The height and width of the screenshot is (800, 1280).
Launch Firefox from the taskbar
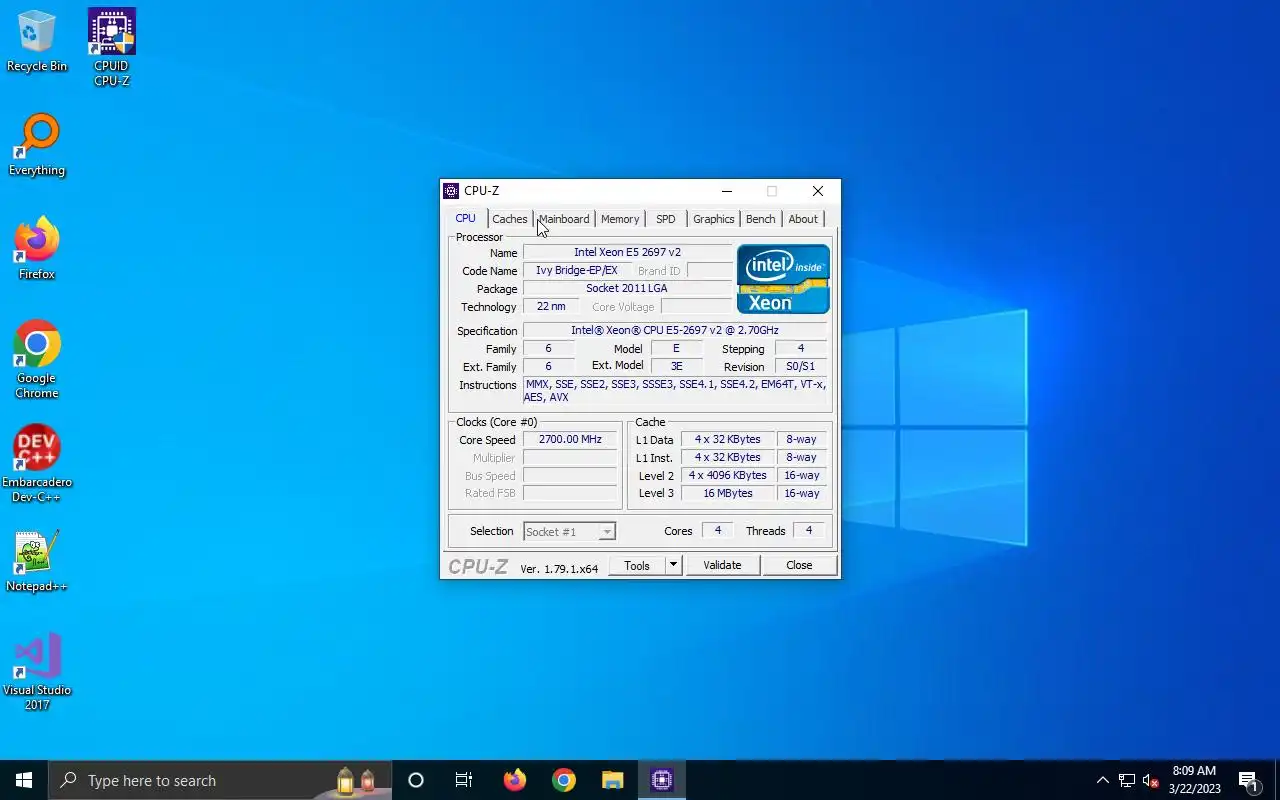click(x=515, y=780)
